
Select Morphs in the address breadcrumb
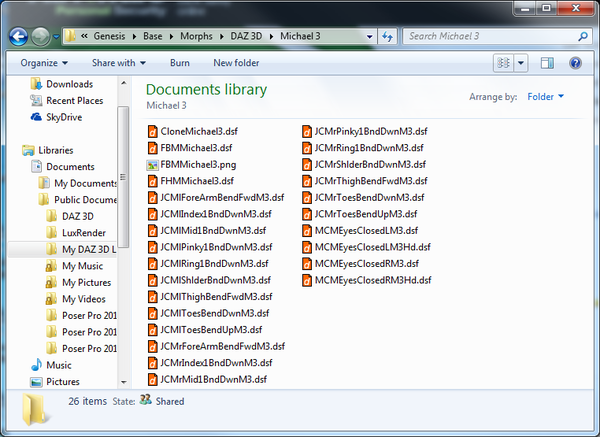196,36
